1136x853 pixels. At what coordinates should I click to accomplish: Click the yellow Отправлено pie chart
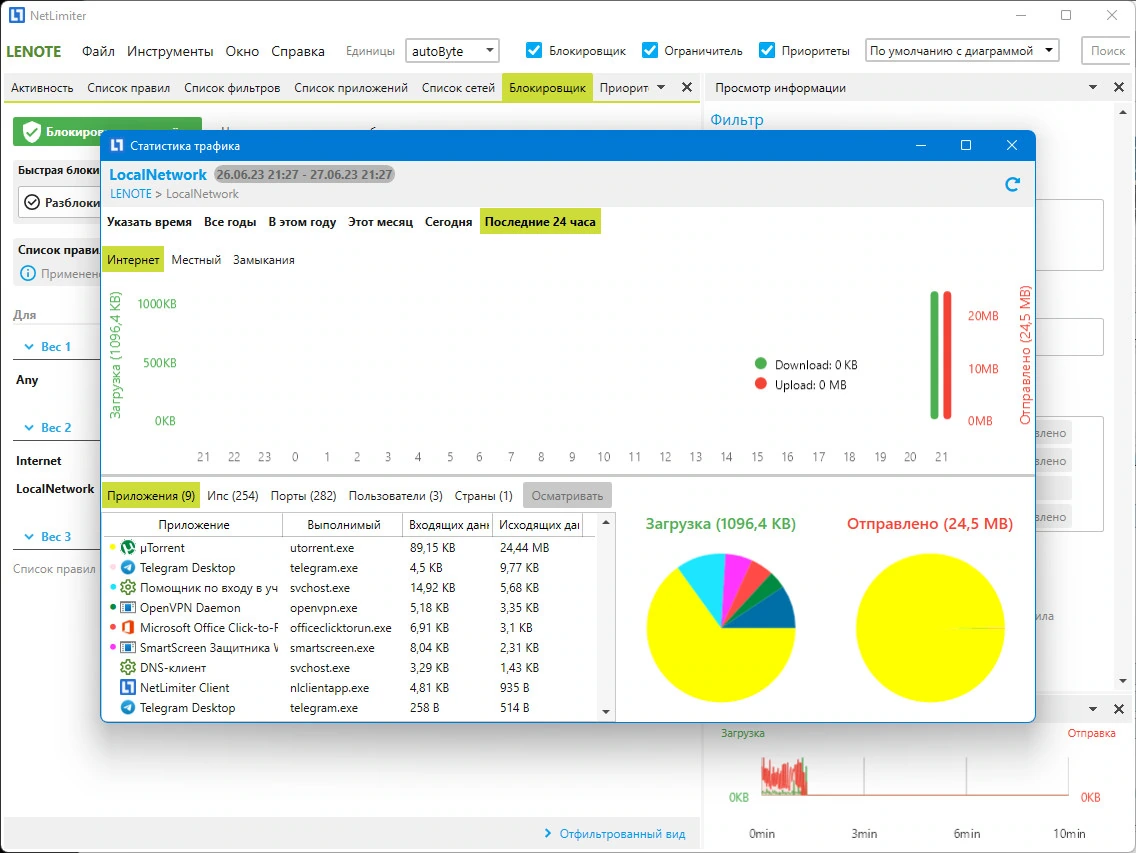930,628
